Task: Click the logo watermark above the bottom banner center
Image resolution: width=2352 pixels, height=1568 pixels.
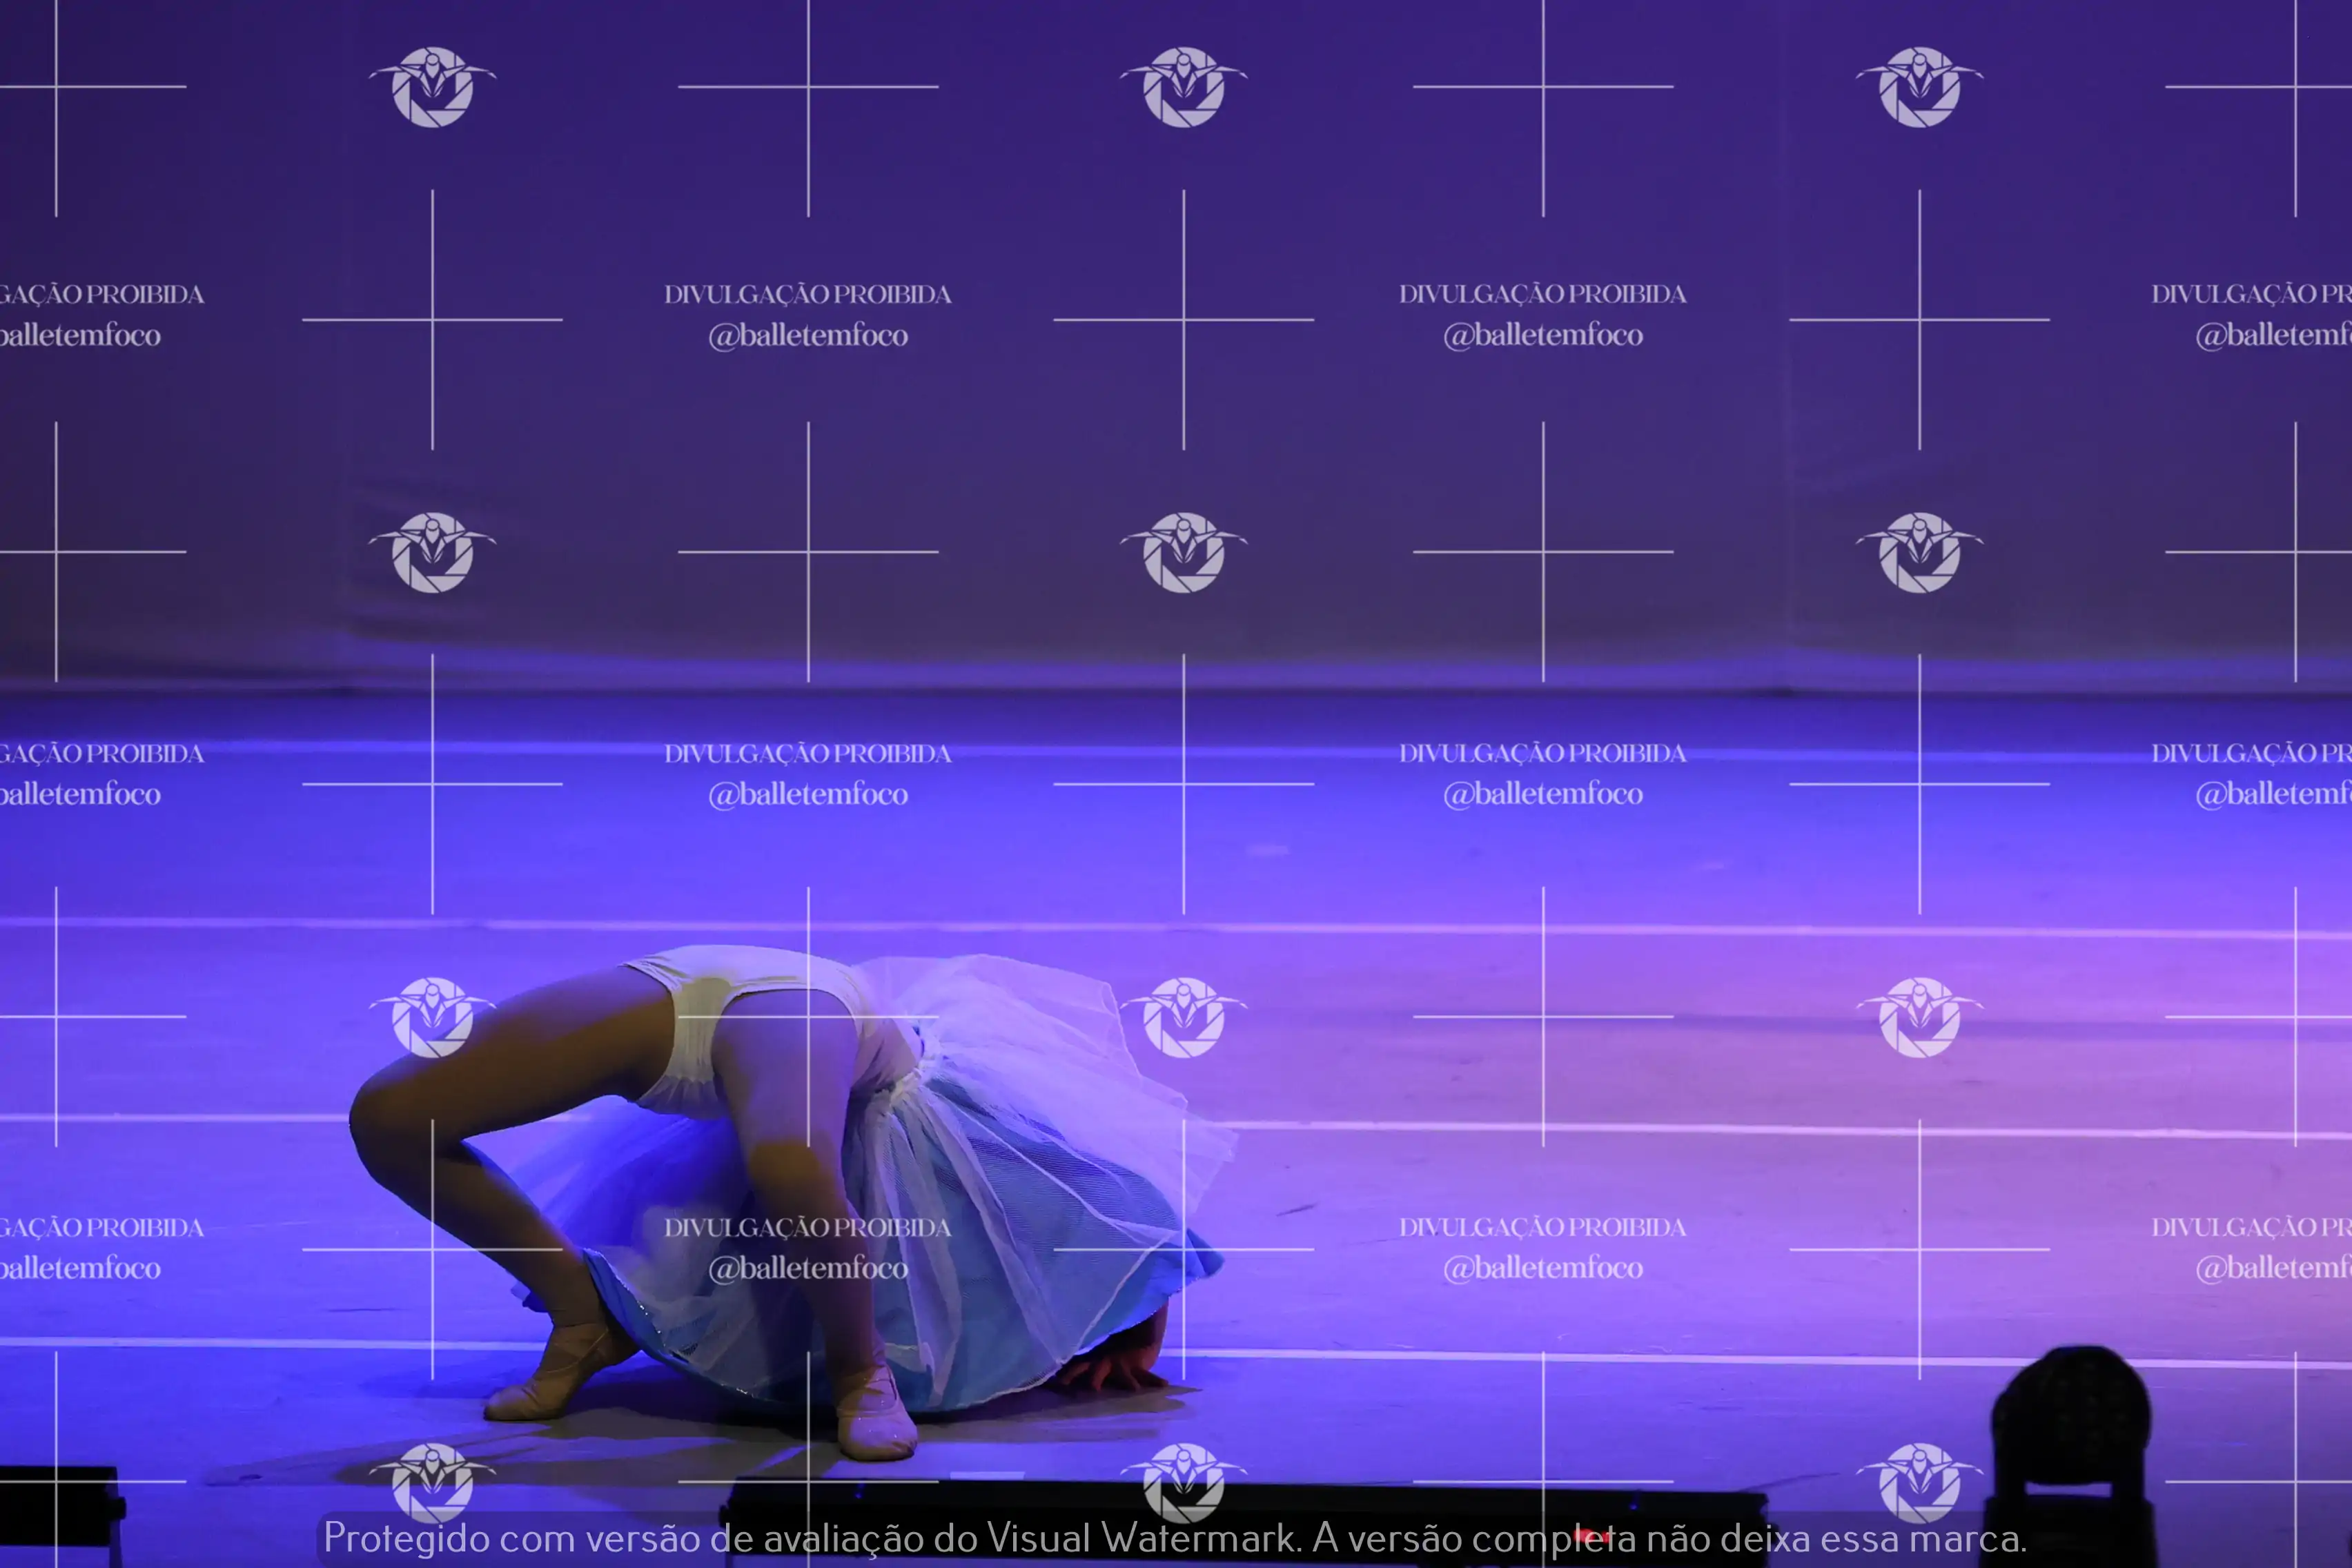Action: [x=1183, y=1480]
